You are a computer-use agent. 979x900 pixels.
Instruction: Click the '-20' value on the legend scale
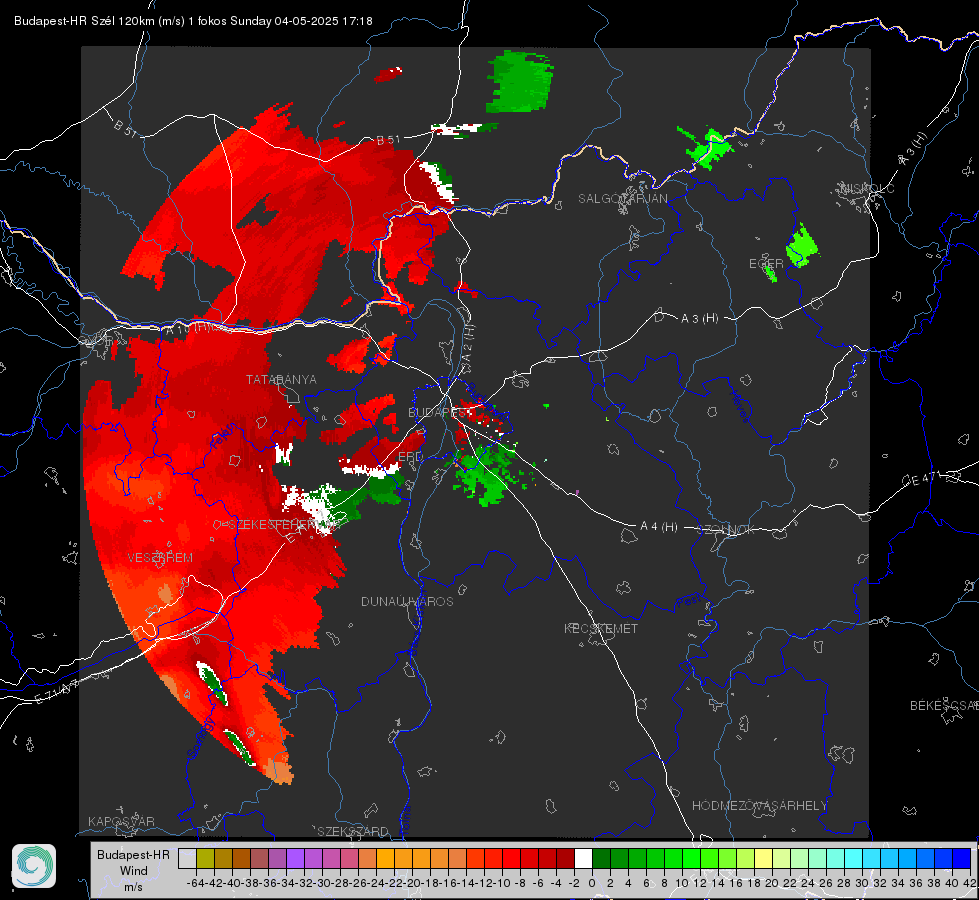coord(412,883)
